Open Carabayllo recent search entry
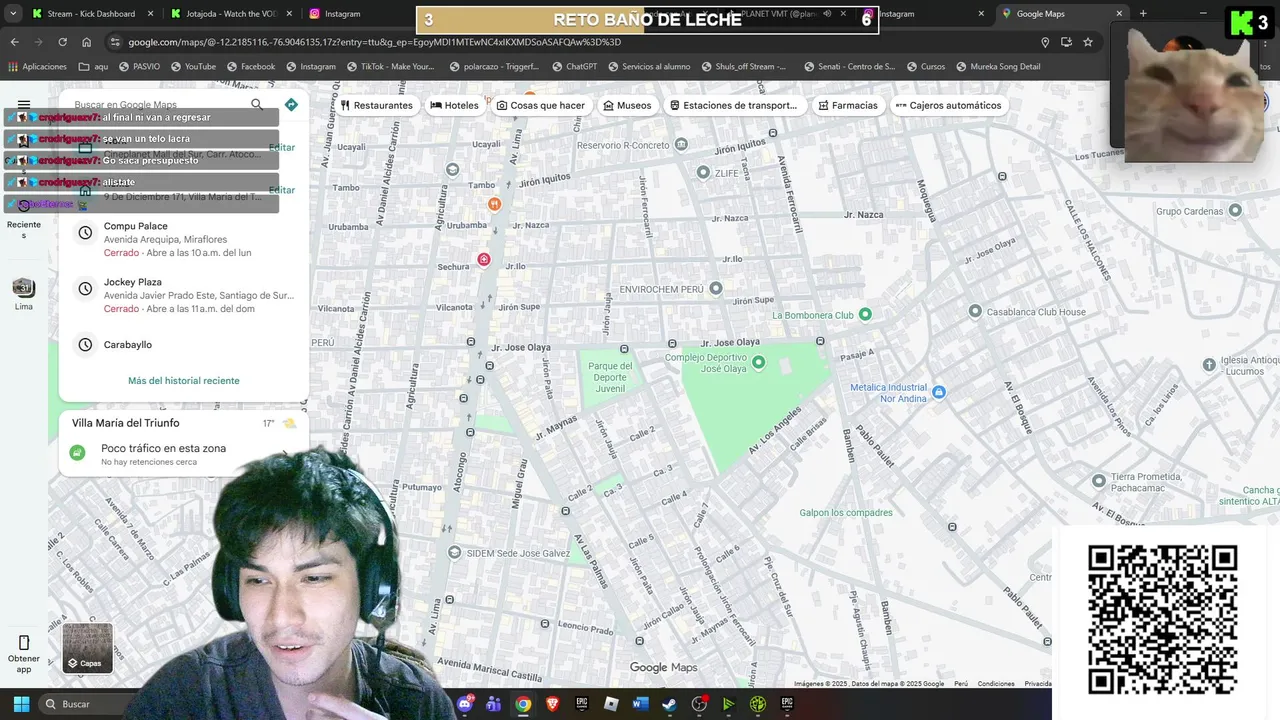The width and height of the screenshot is (1280, 720). pos(184,345)
